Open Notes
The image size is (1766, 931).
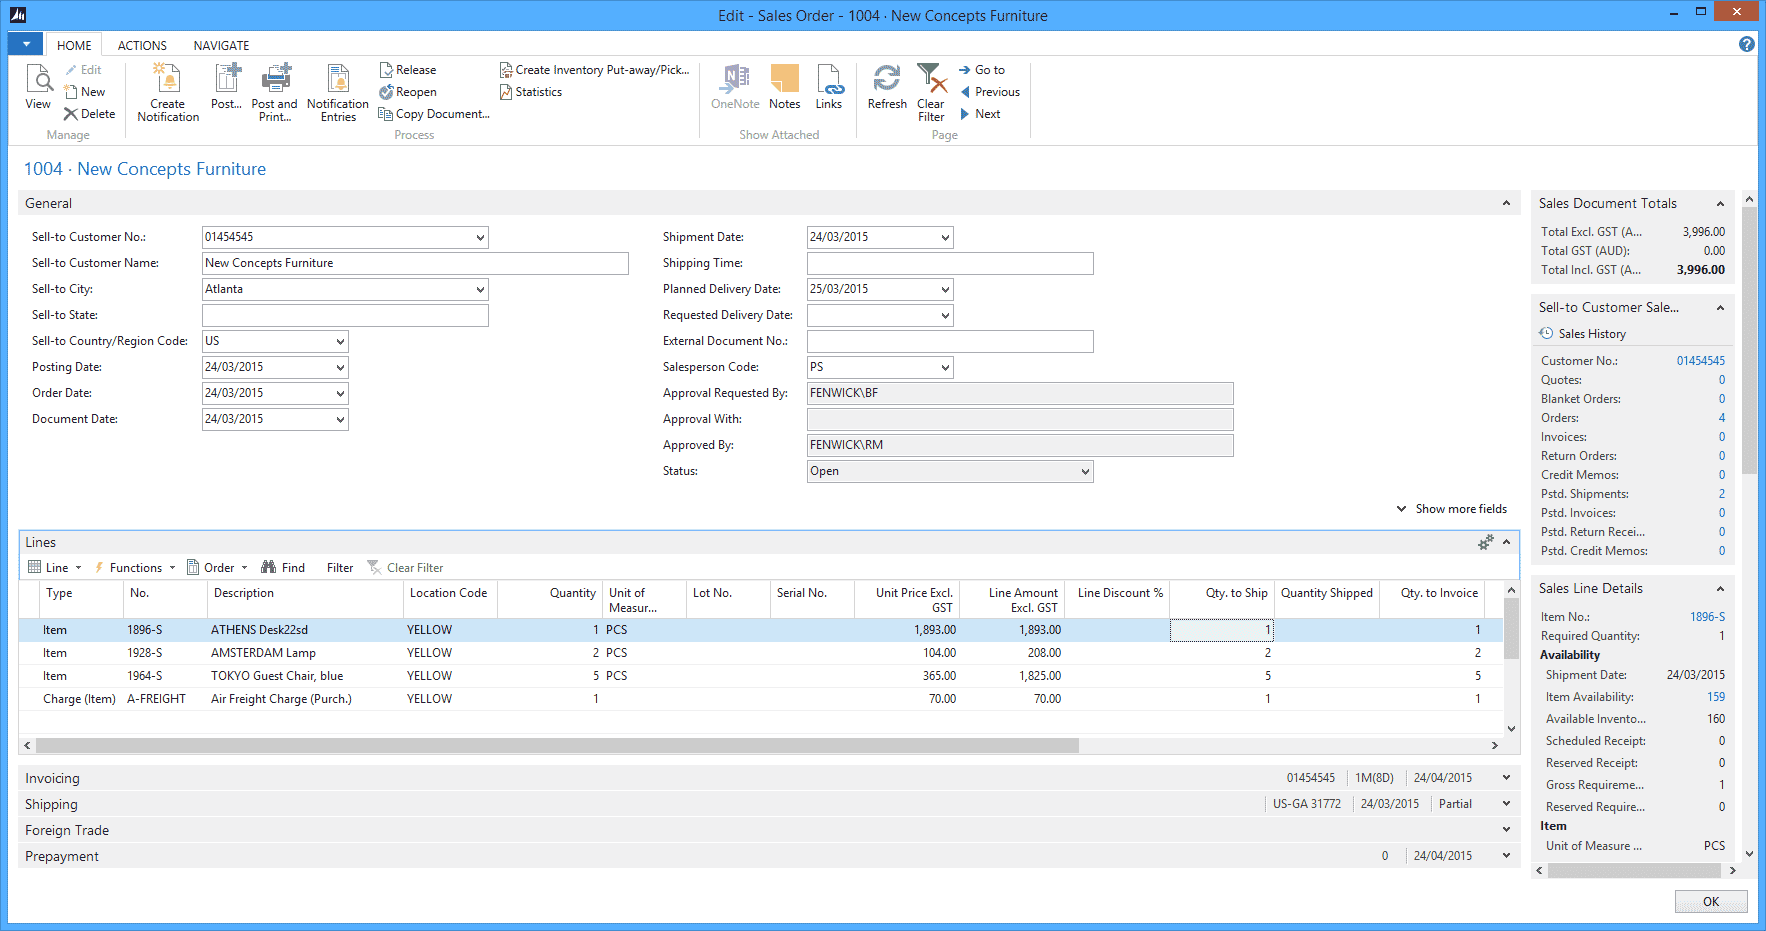(x=785, y=87)
